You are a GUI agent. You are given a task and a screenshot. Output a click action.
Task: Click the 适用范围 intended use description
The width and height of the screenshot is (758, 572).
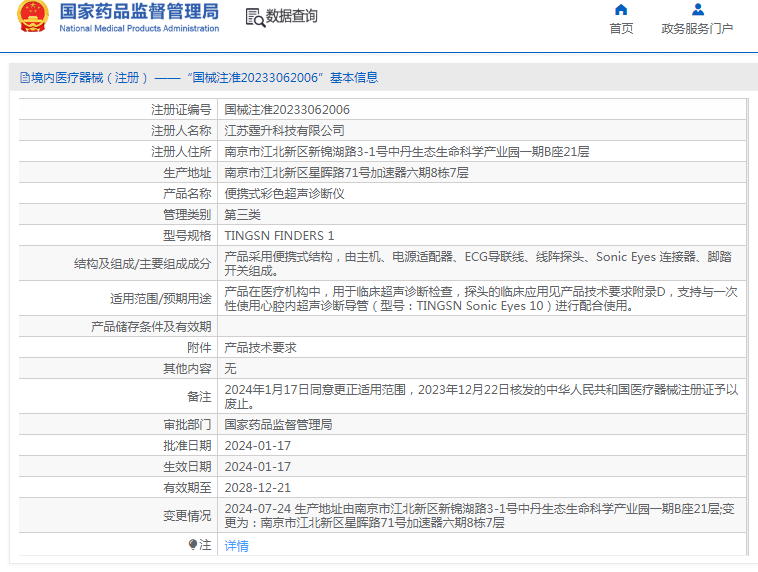pyautogui.click(x=481, y=298)
